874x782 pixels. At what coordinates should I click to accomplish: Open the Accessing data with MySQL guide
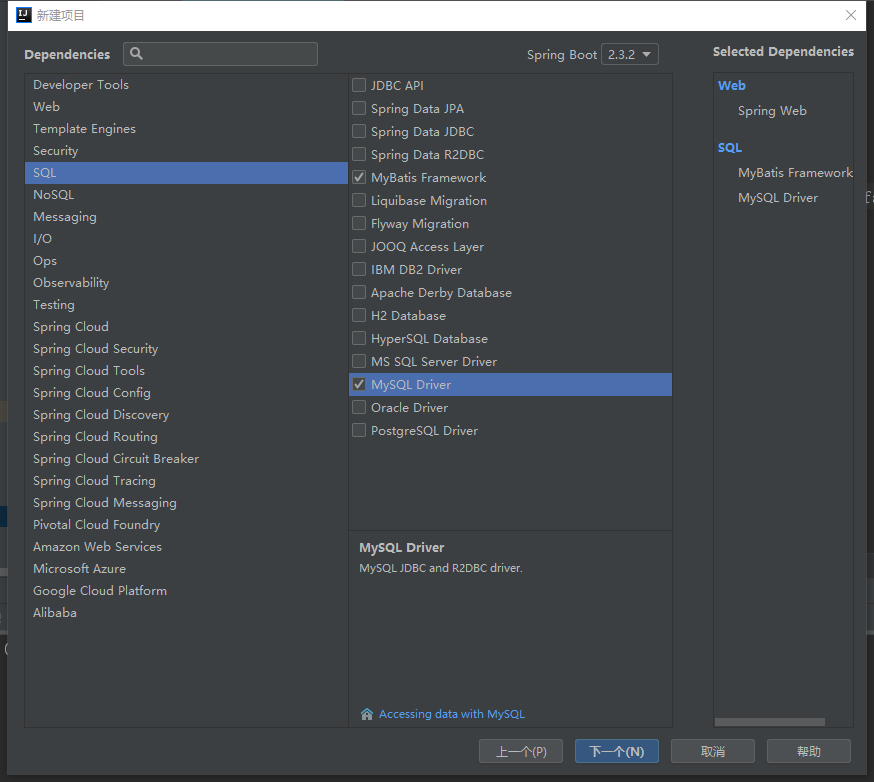click(x=452, y=714)
